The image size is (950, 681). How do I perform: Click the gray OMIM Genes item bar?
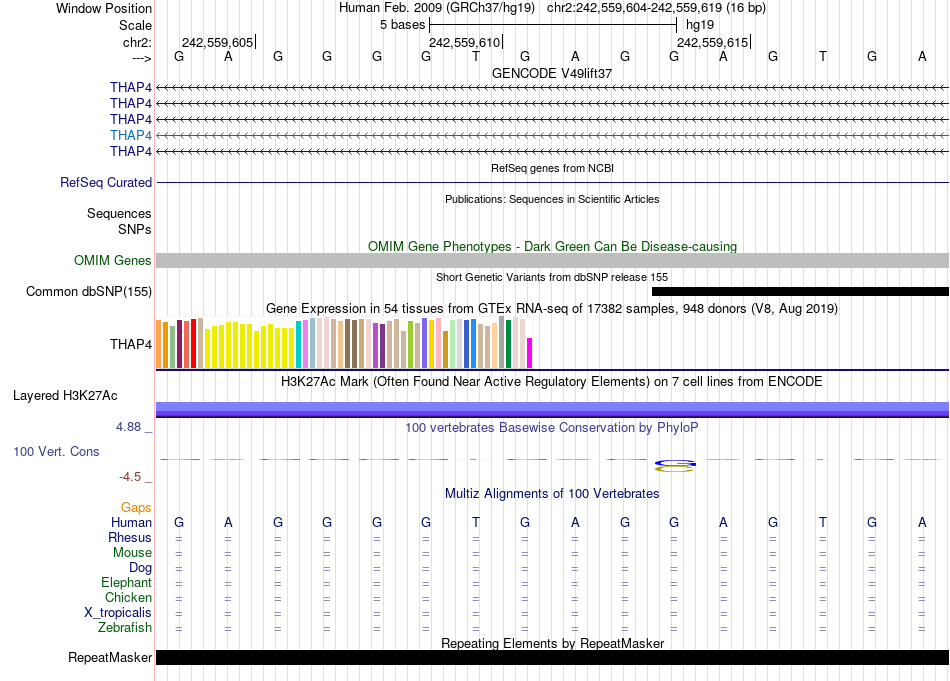click(x=553, y=261)
